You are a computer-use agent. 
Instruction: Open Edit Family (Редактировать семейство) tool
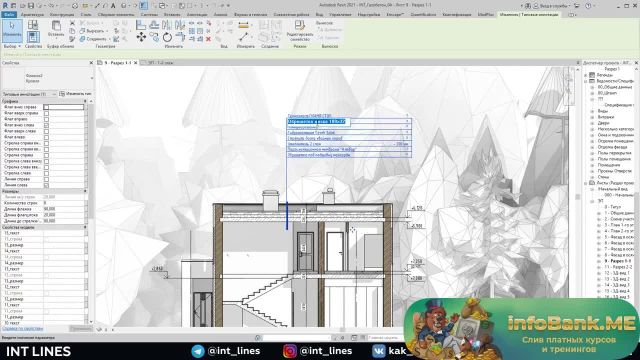[x=300, y=30]
